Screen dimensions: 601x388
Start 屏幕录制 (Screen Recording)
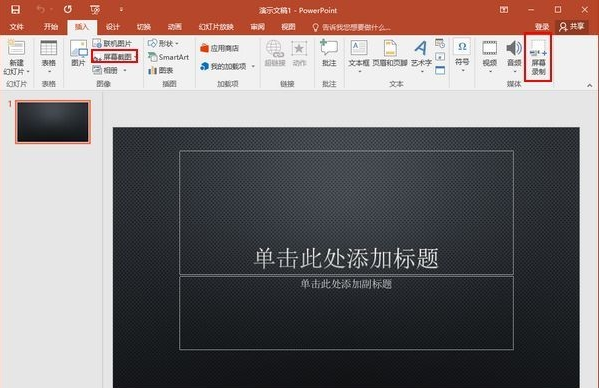click(x=538, y=58)
